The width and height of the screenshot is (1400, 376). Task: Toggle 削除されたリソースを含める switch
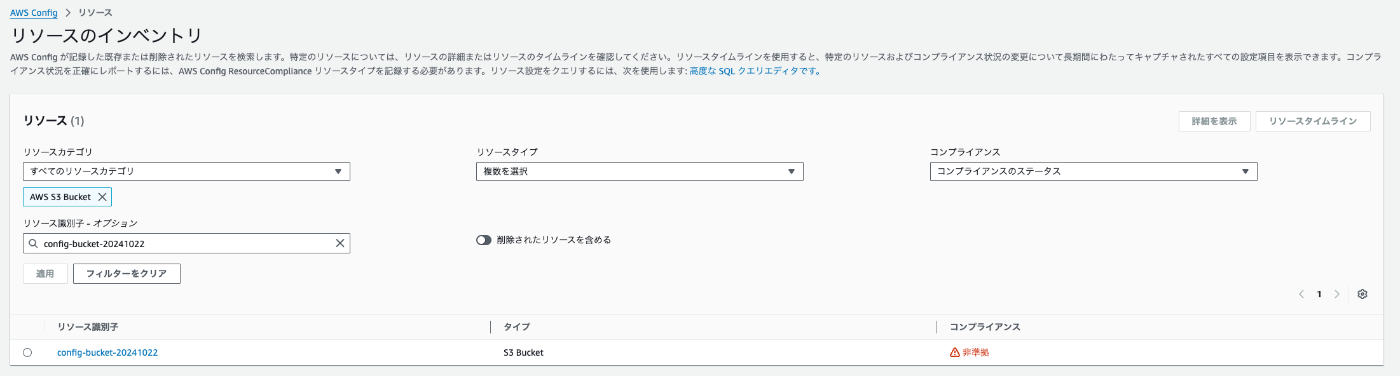click(484, 240)
